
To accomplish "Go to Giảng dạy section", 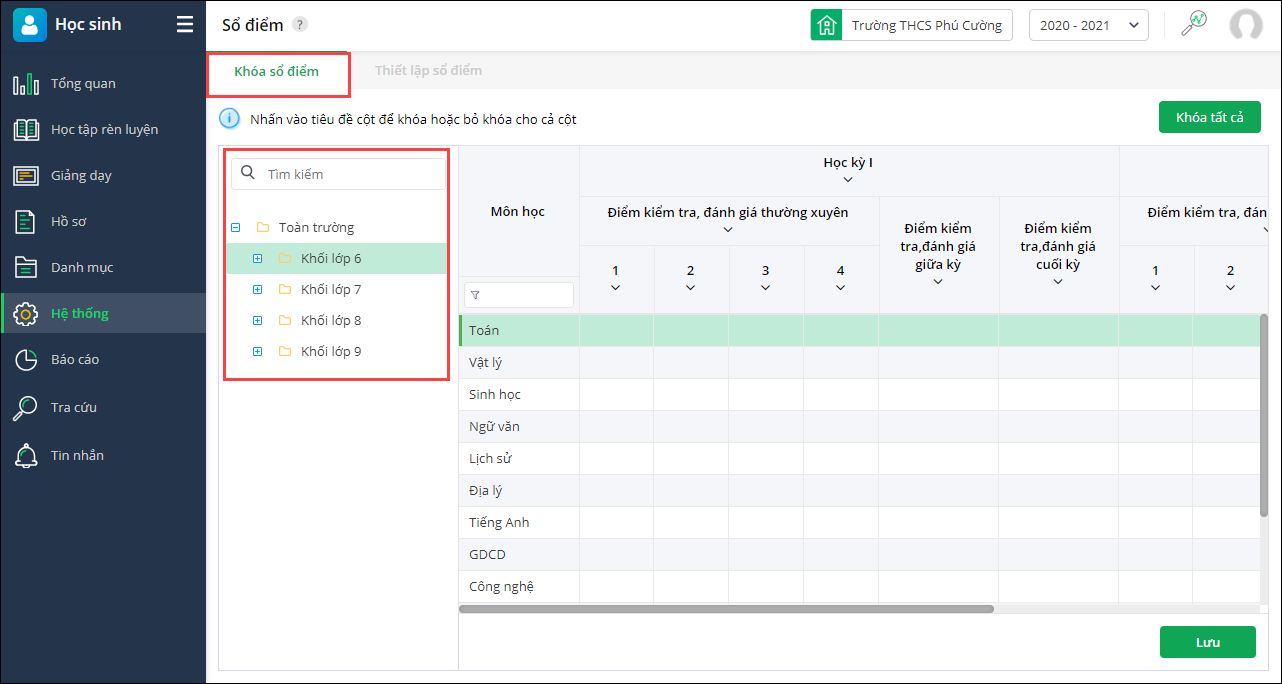I will pyautogui.click(x=103, y=175).
